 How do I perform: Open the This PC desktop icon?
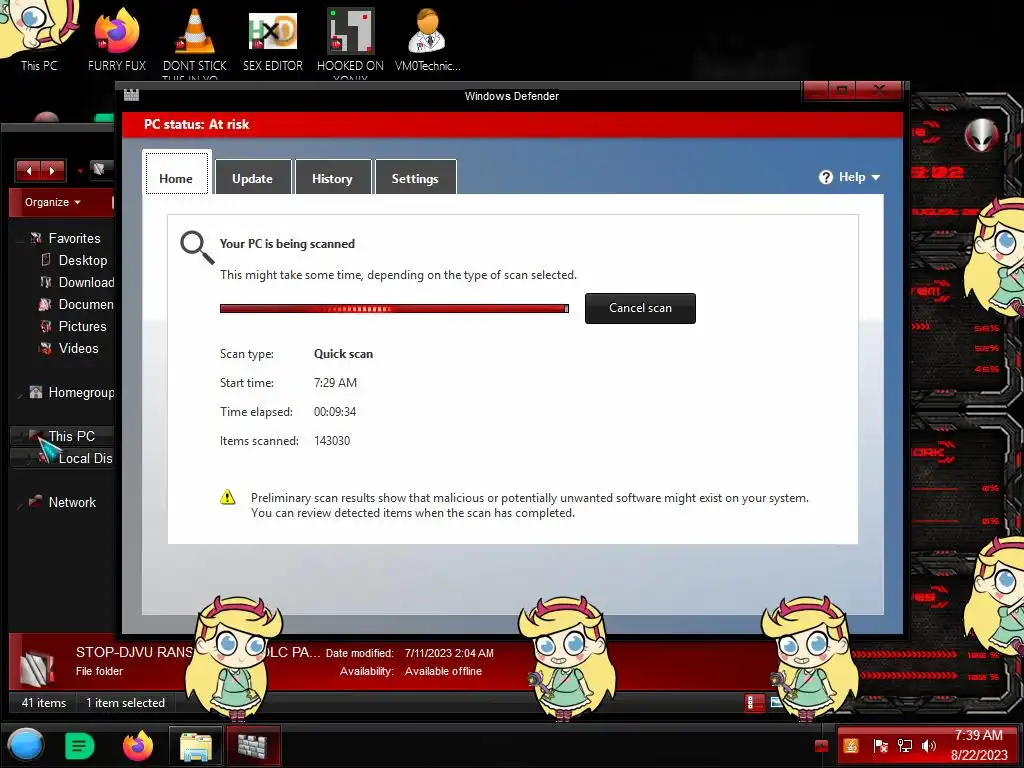[x=38, y=36]
